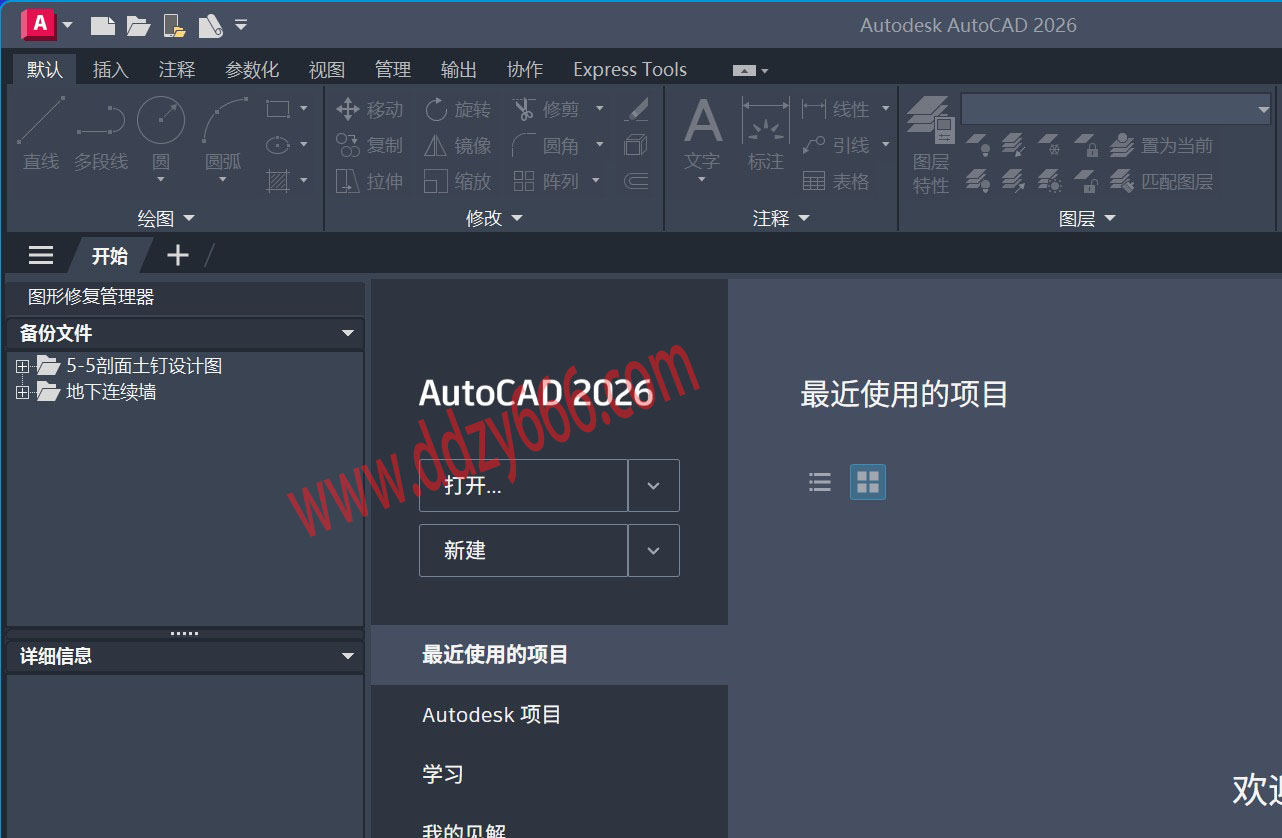
Task: Collapse the 详细信息 section
Action: [x=348, y=656]
